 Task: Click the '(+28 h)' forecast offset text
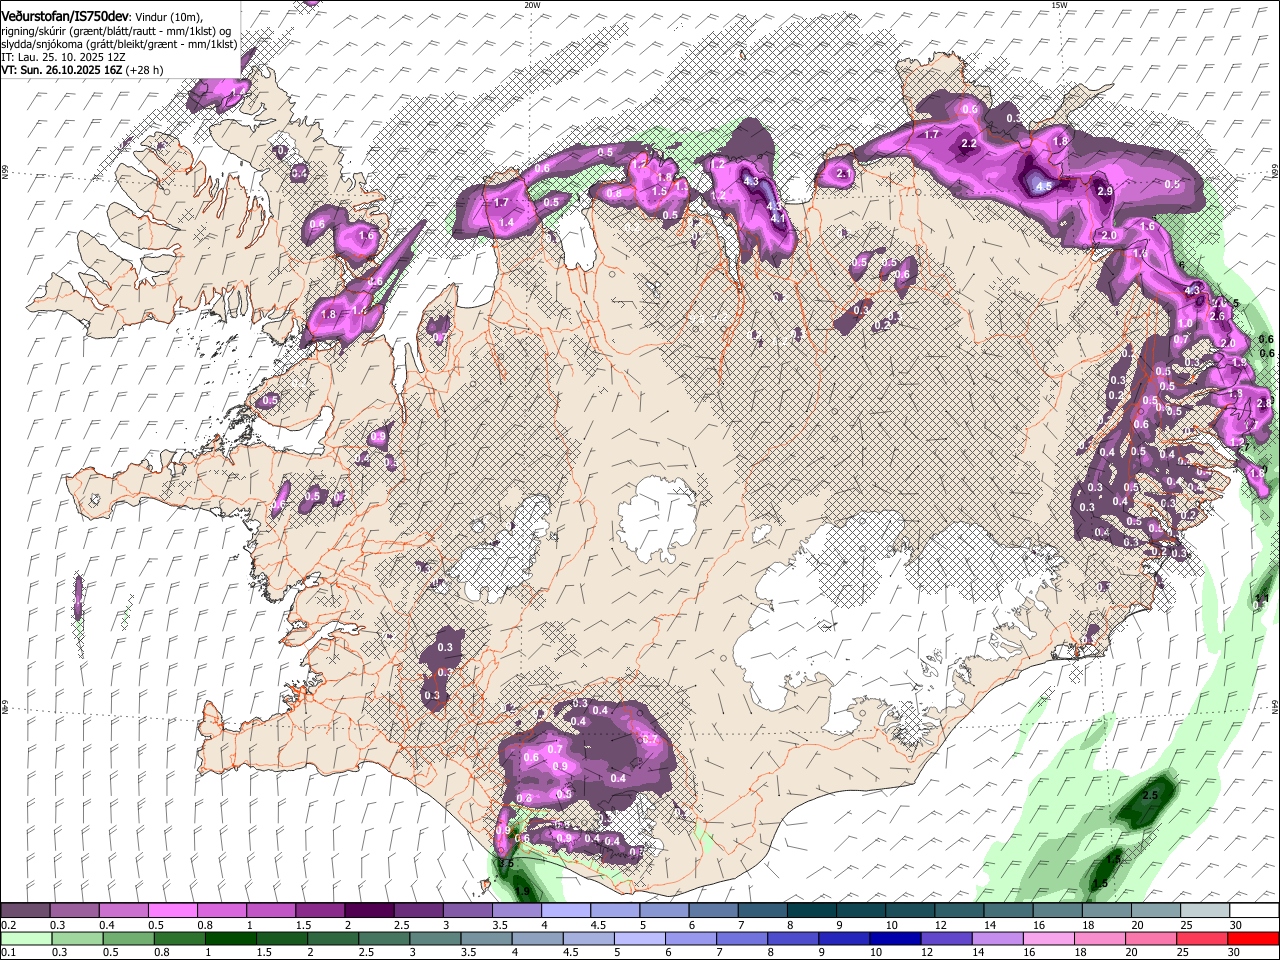click(x=145, y=70)
